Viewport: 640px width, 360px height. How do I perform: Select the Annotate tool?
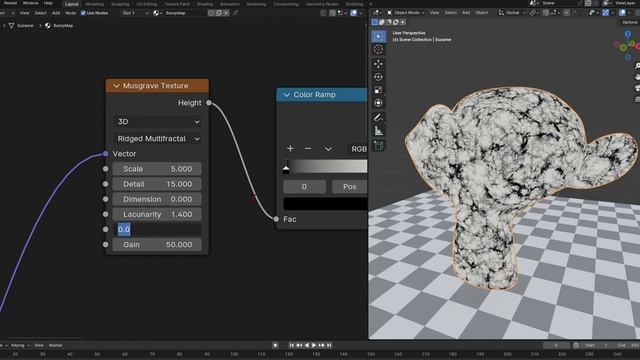378,118
